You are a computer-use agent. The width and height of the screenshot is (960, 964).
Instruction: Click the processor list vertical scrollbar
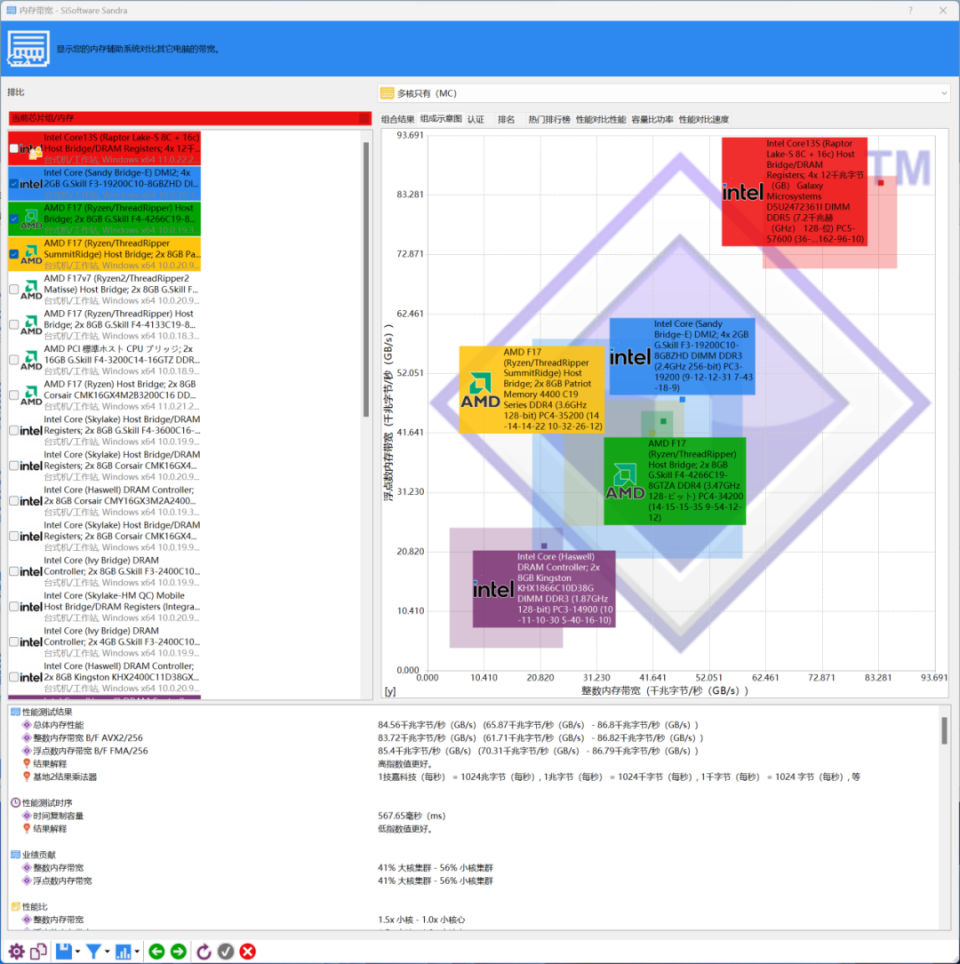click(367, 279)
